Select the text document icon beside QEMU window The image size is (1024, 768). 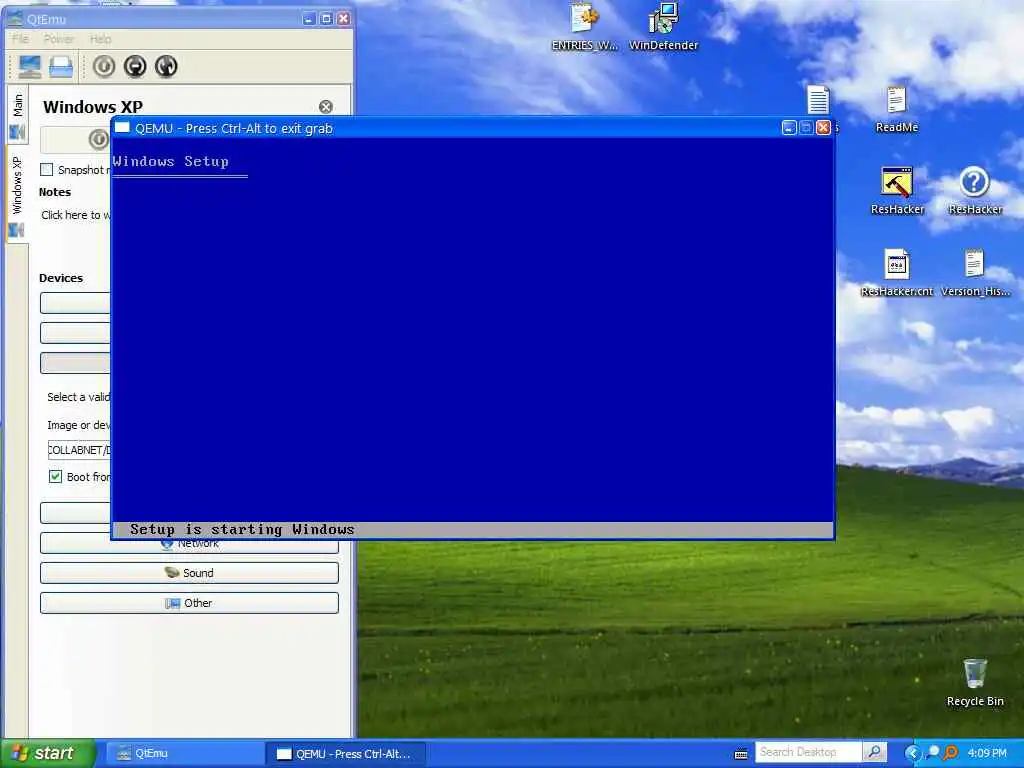818,100
